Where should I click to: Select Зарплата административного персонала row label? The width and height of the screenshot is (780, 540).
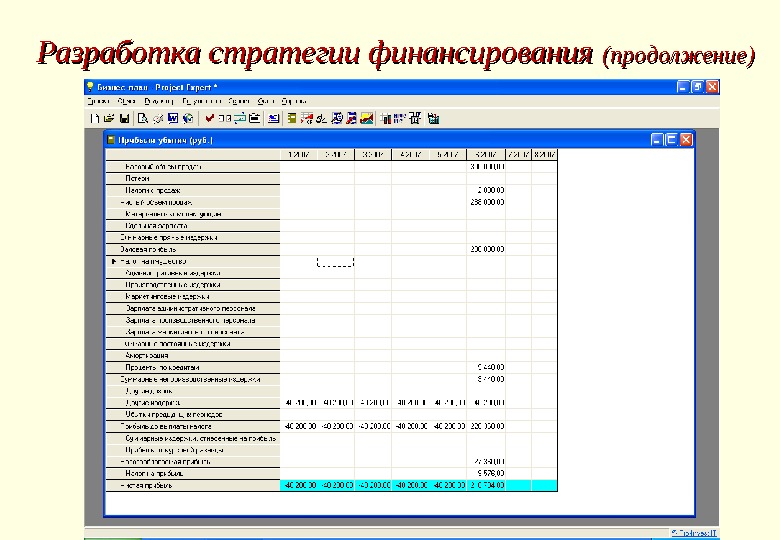click(191, 308)
